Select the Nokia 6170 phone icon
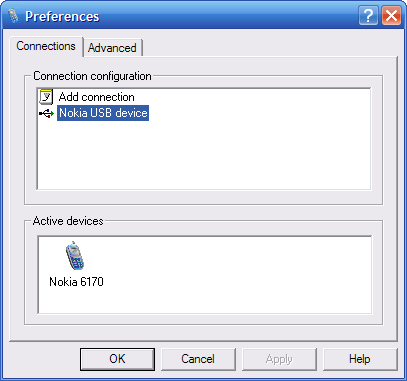The height and width of the screenshot is (381, 407). [75, 256]
